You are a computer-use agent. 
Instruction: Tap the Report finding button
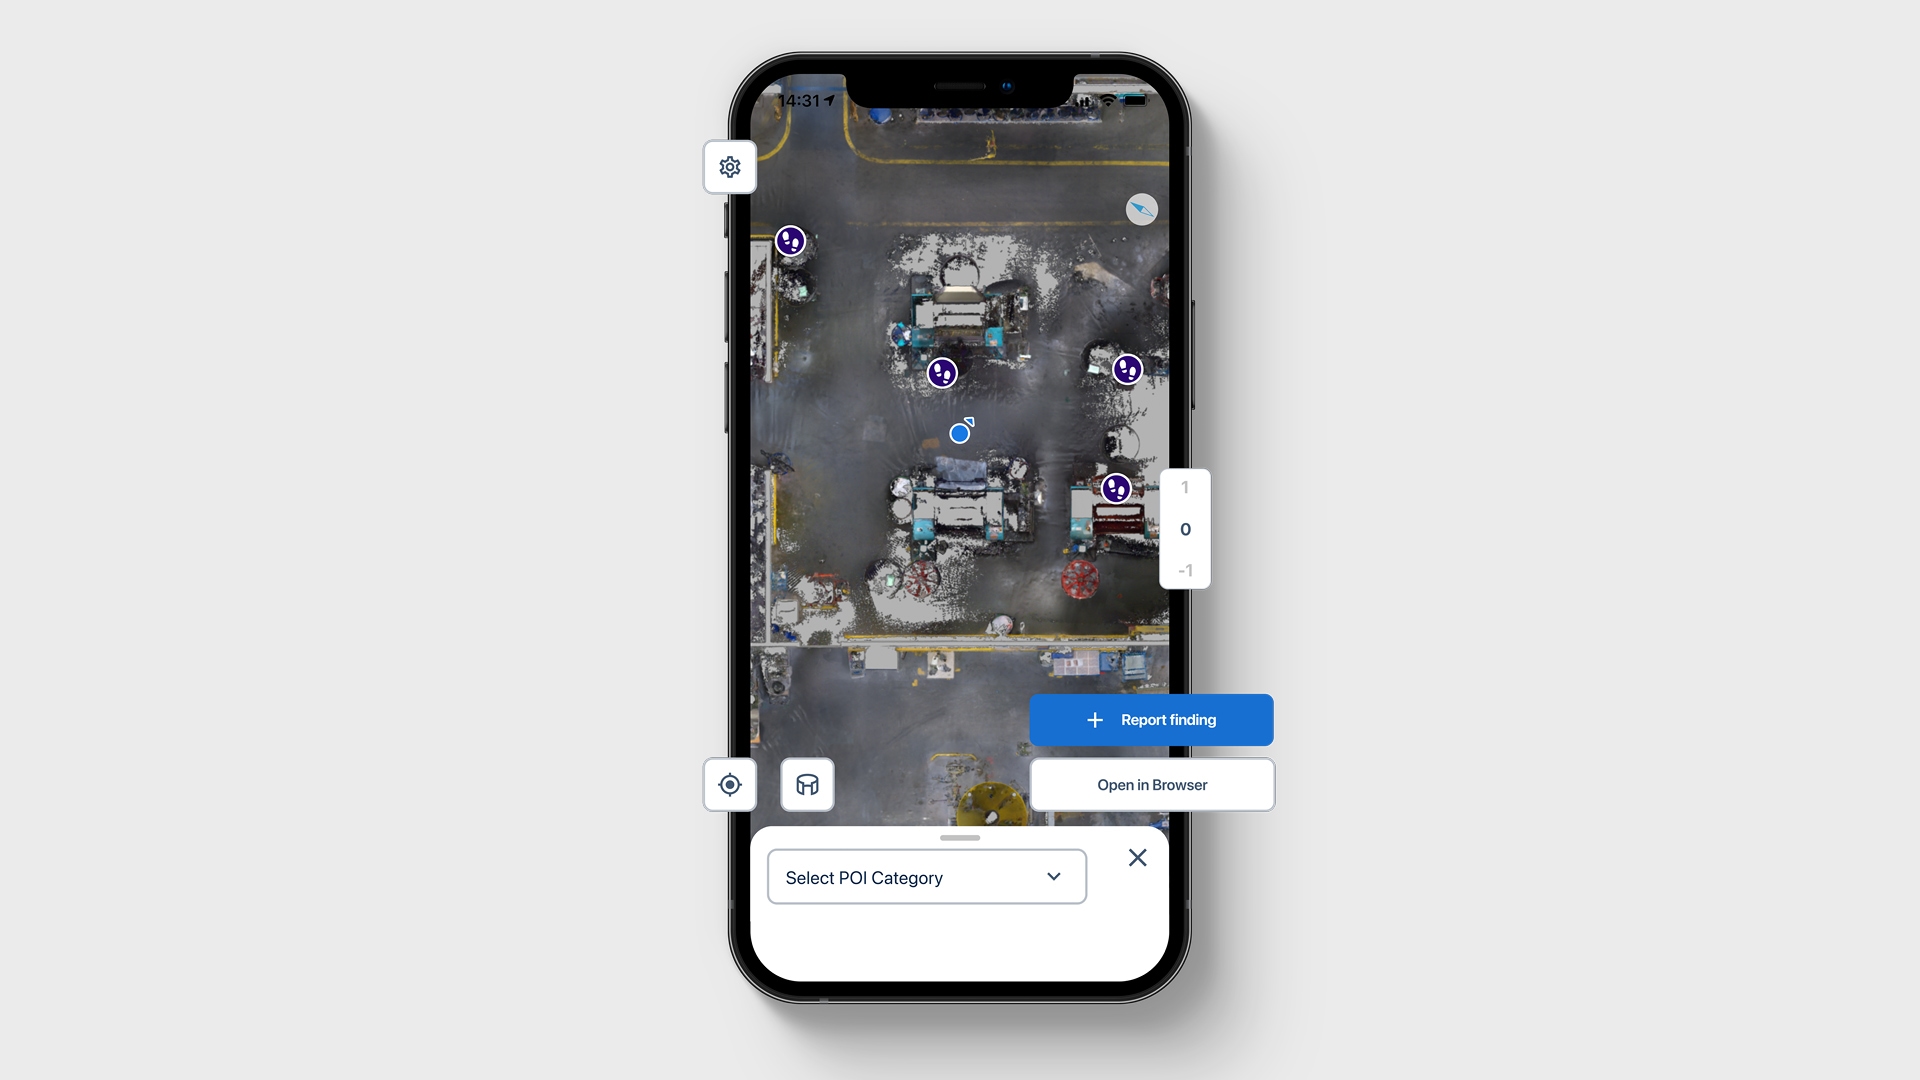pyautogui.click(x=1151, y=719)
